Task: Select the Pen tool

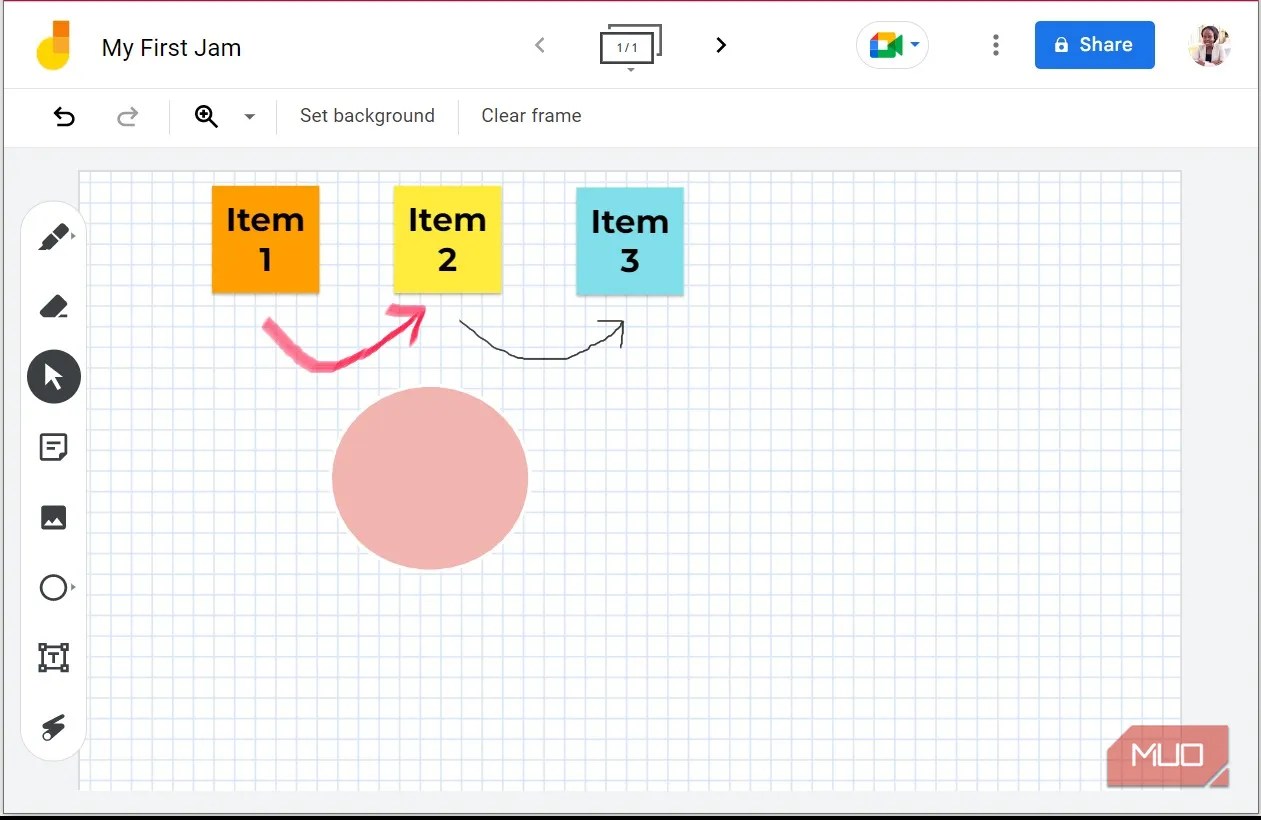Action: click(53, 236)
